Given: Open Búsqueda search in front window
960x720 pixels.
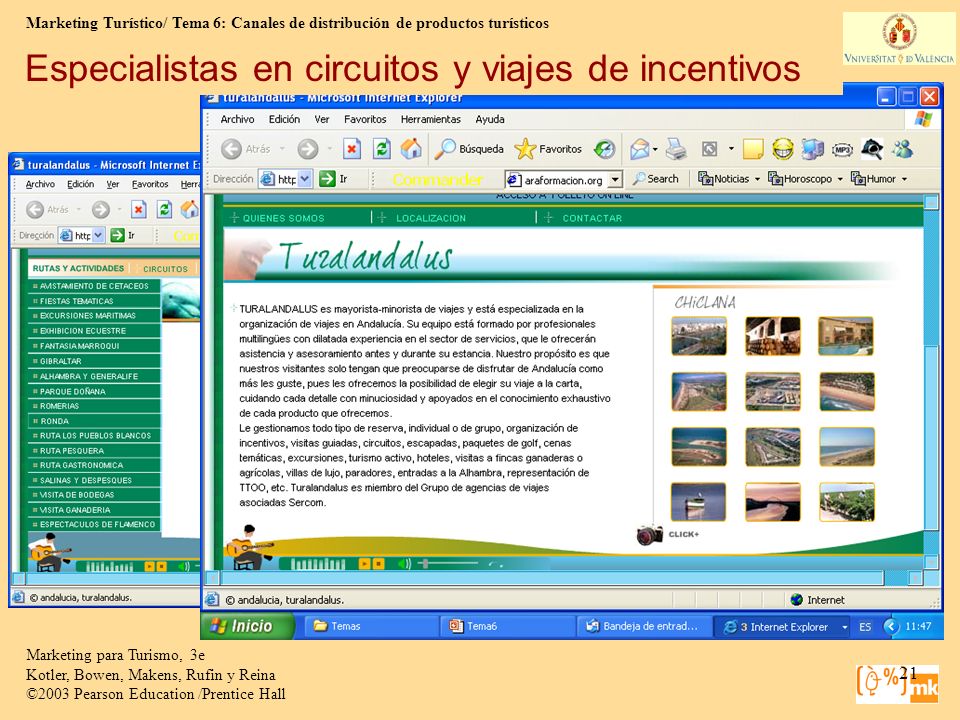Looking at the screenshot, I should pyautogui.click(x=470, y=149).
